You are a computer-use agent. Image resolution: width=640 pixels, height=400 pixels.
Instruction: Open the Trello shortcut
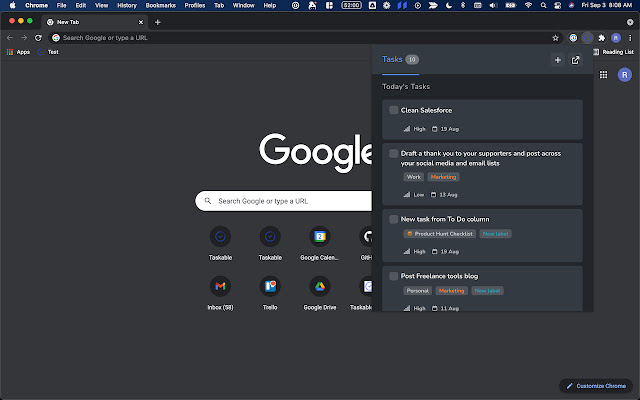tap(270, 286)
